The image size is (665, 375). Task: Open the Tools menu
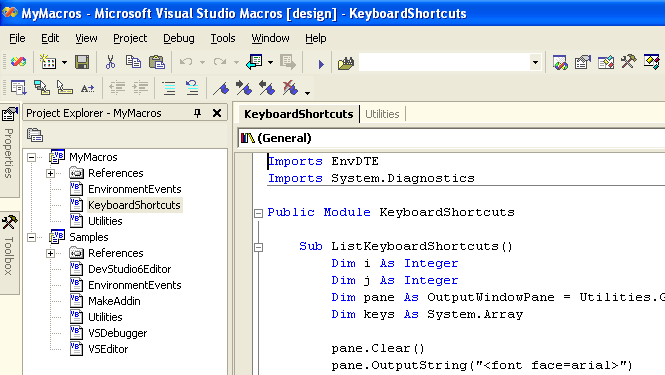223,38
